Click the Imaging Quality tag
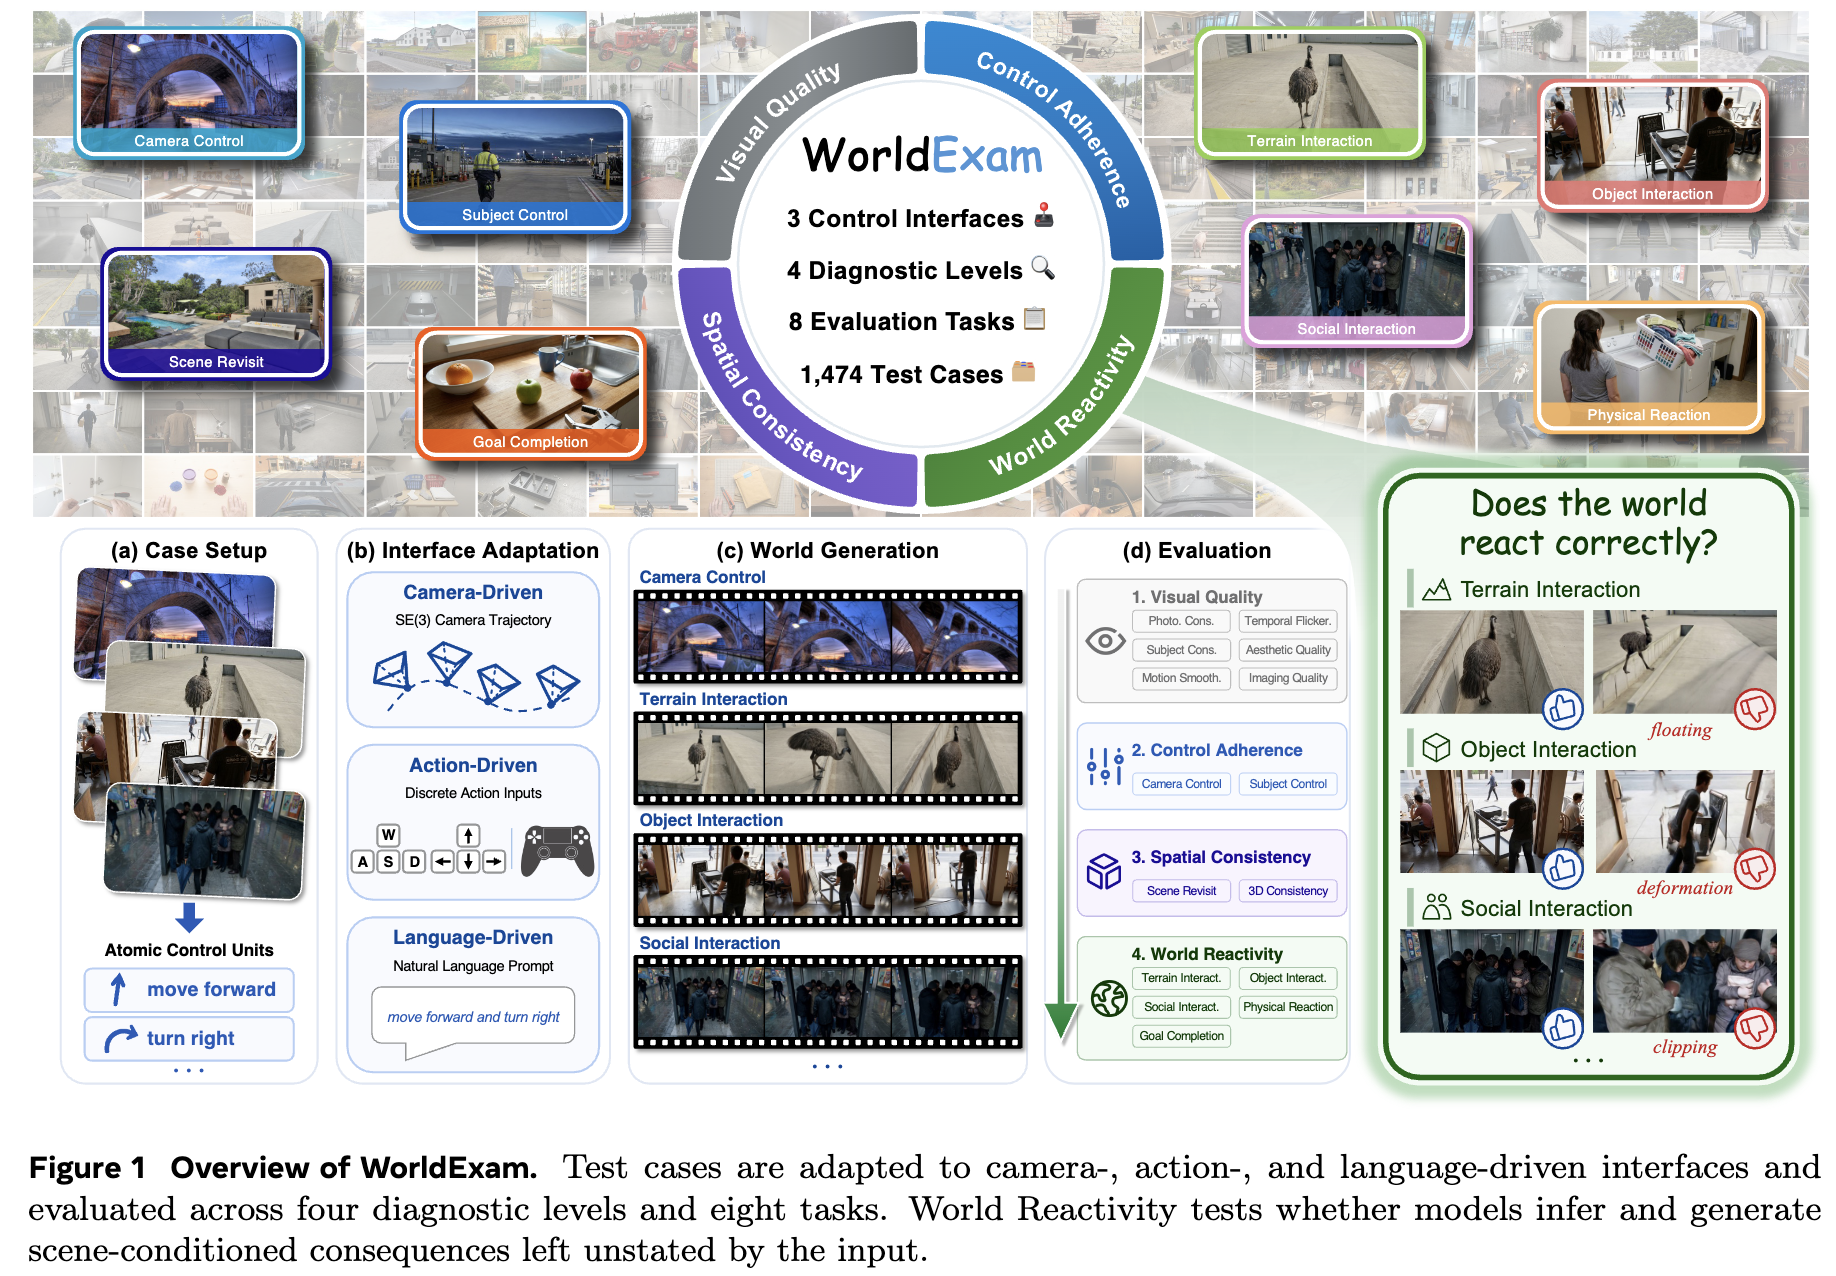The image size is (1836, 1276). [x=1288, y=678]
